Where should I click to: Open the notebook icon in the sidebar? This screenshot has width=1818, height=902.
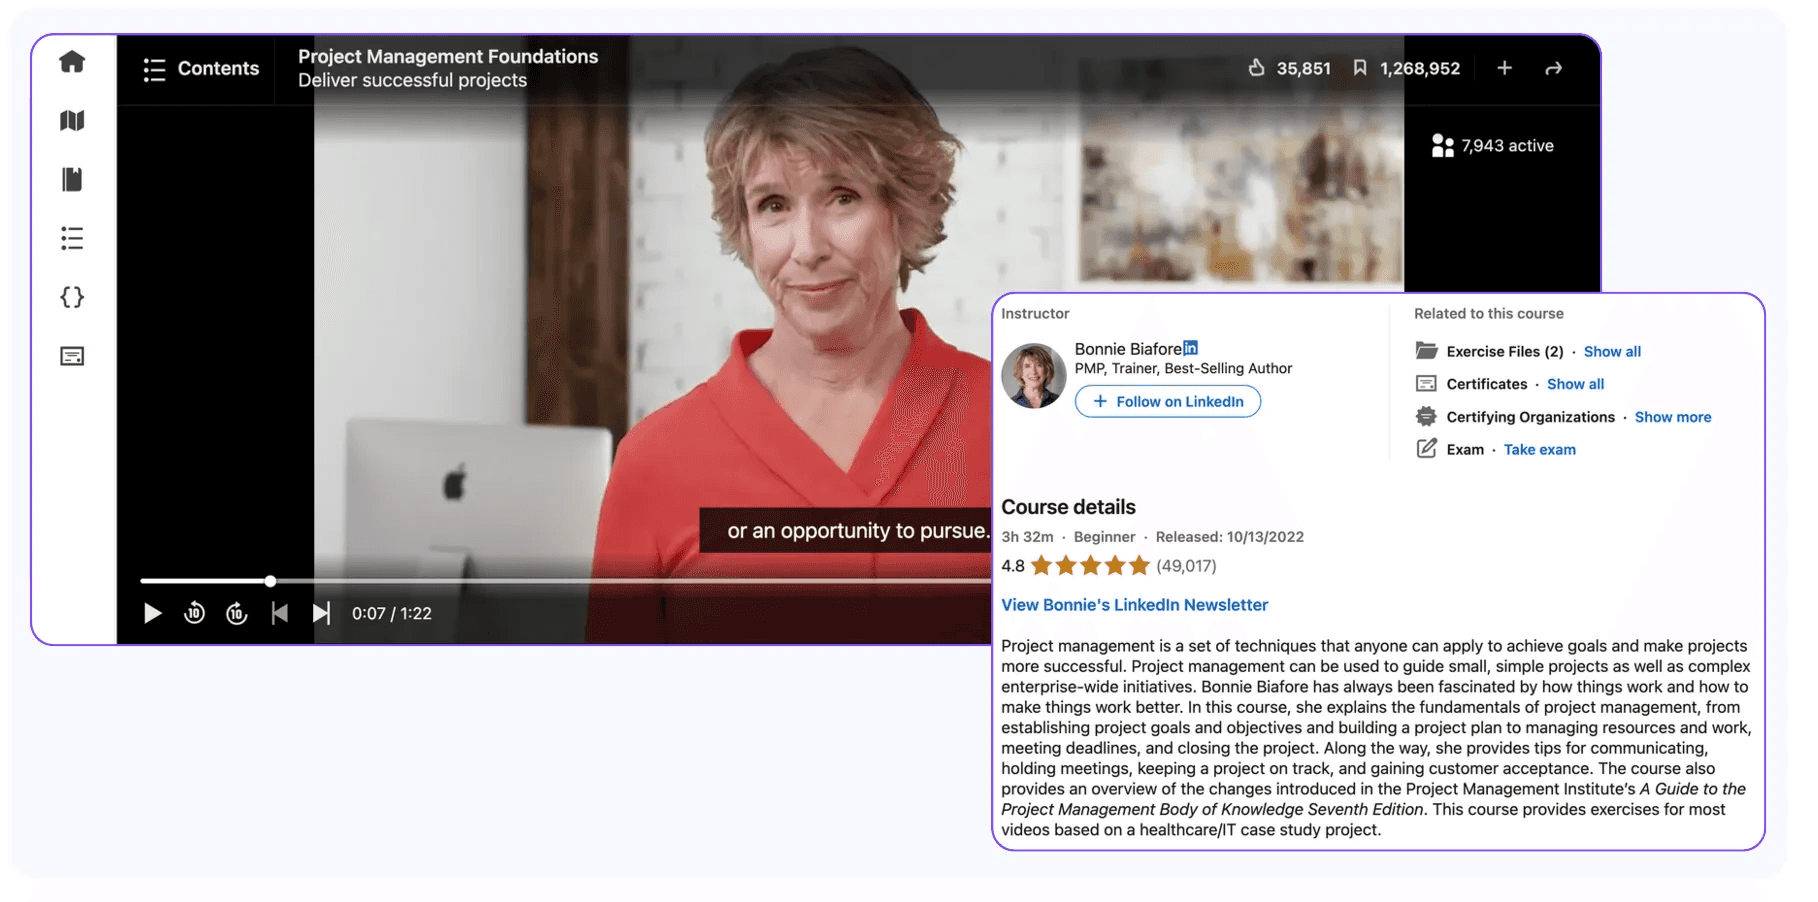(72, 179)
